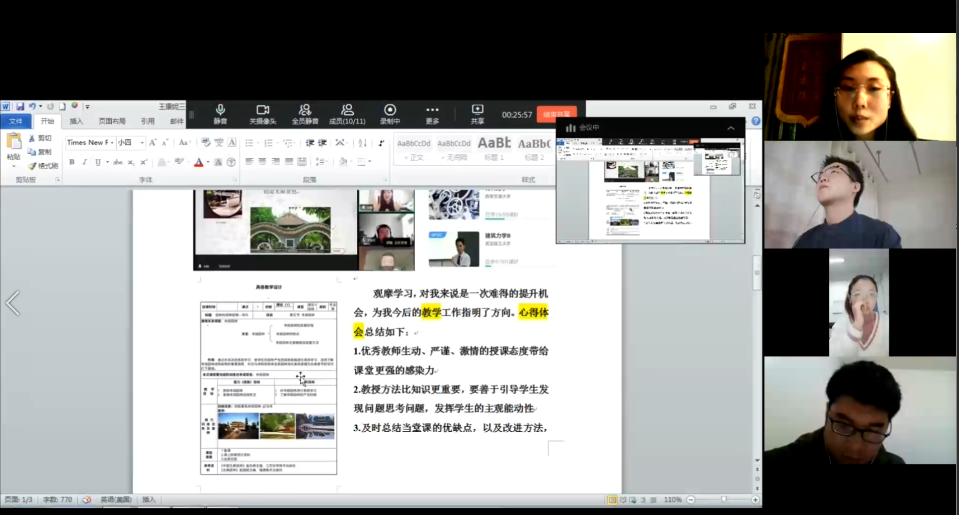
Task: Open 更多 more options in meeting bar
Action: pos(432,110)
